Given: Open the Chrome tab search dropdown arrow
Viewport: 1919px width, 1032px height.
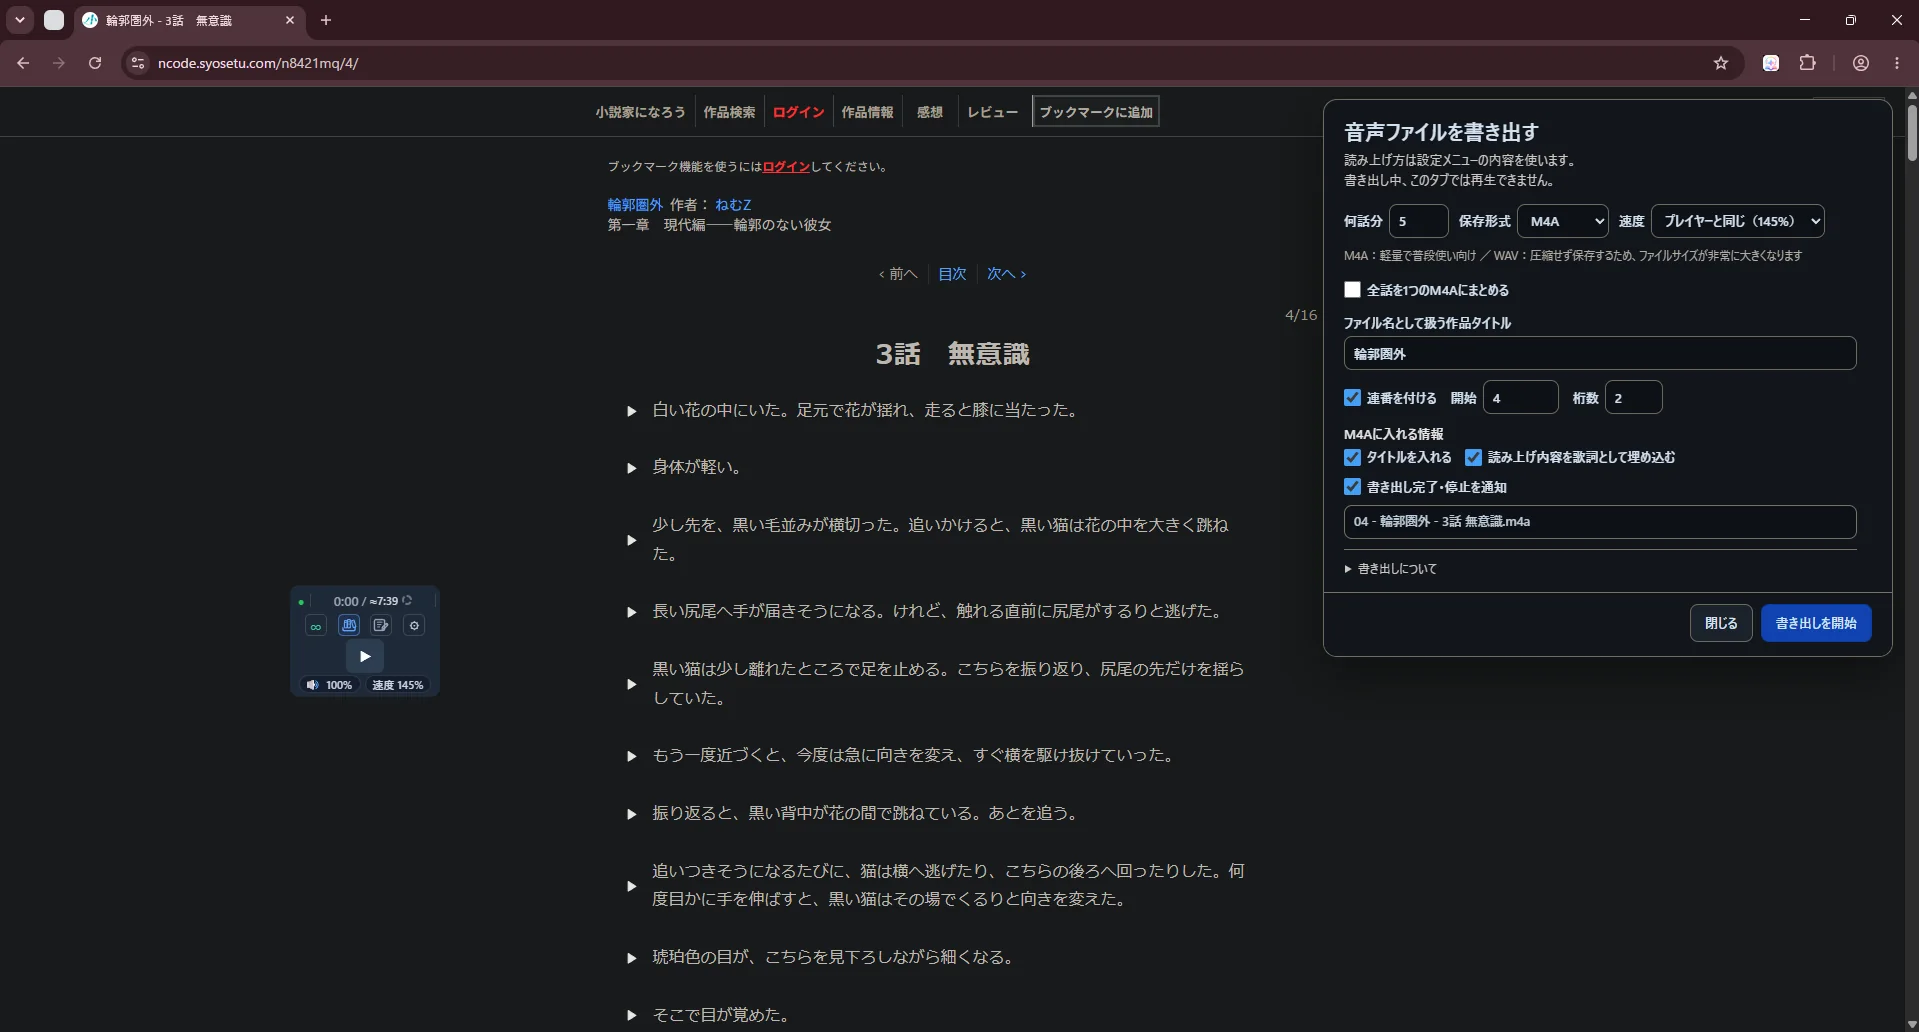Looking at the screenshot, I should [x=20, y=20].
